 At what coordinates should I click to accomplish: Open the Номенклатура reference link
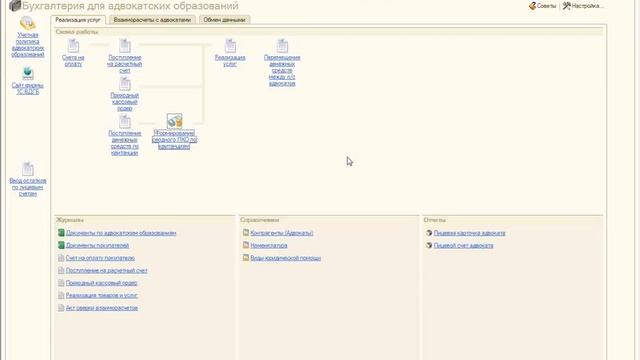(269, 246)
